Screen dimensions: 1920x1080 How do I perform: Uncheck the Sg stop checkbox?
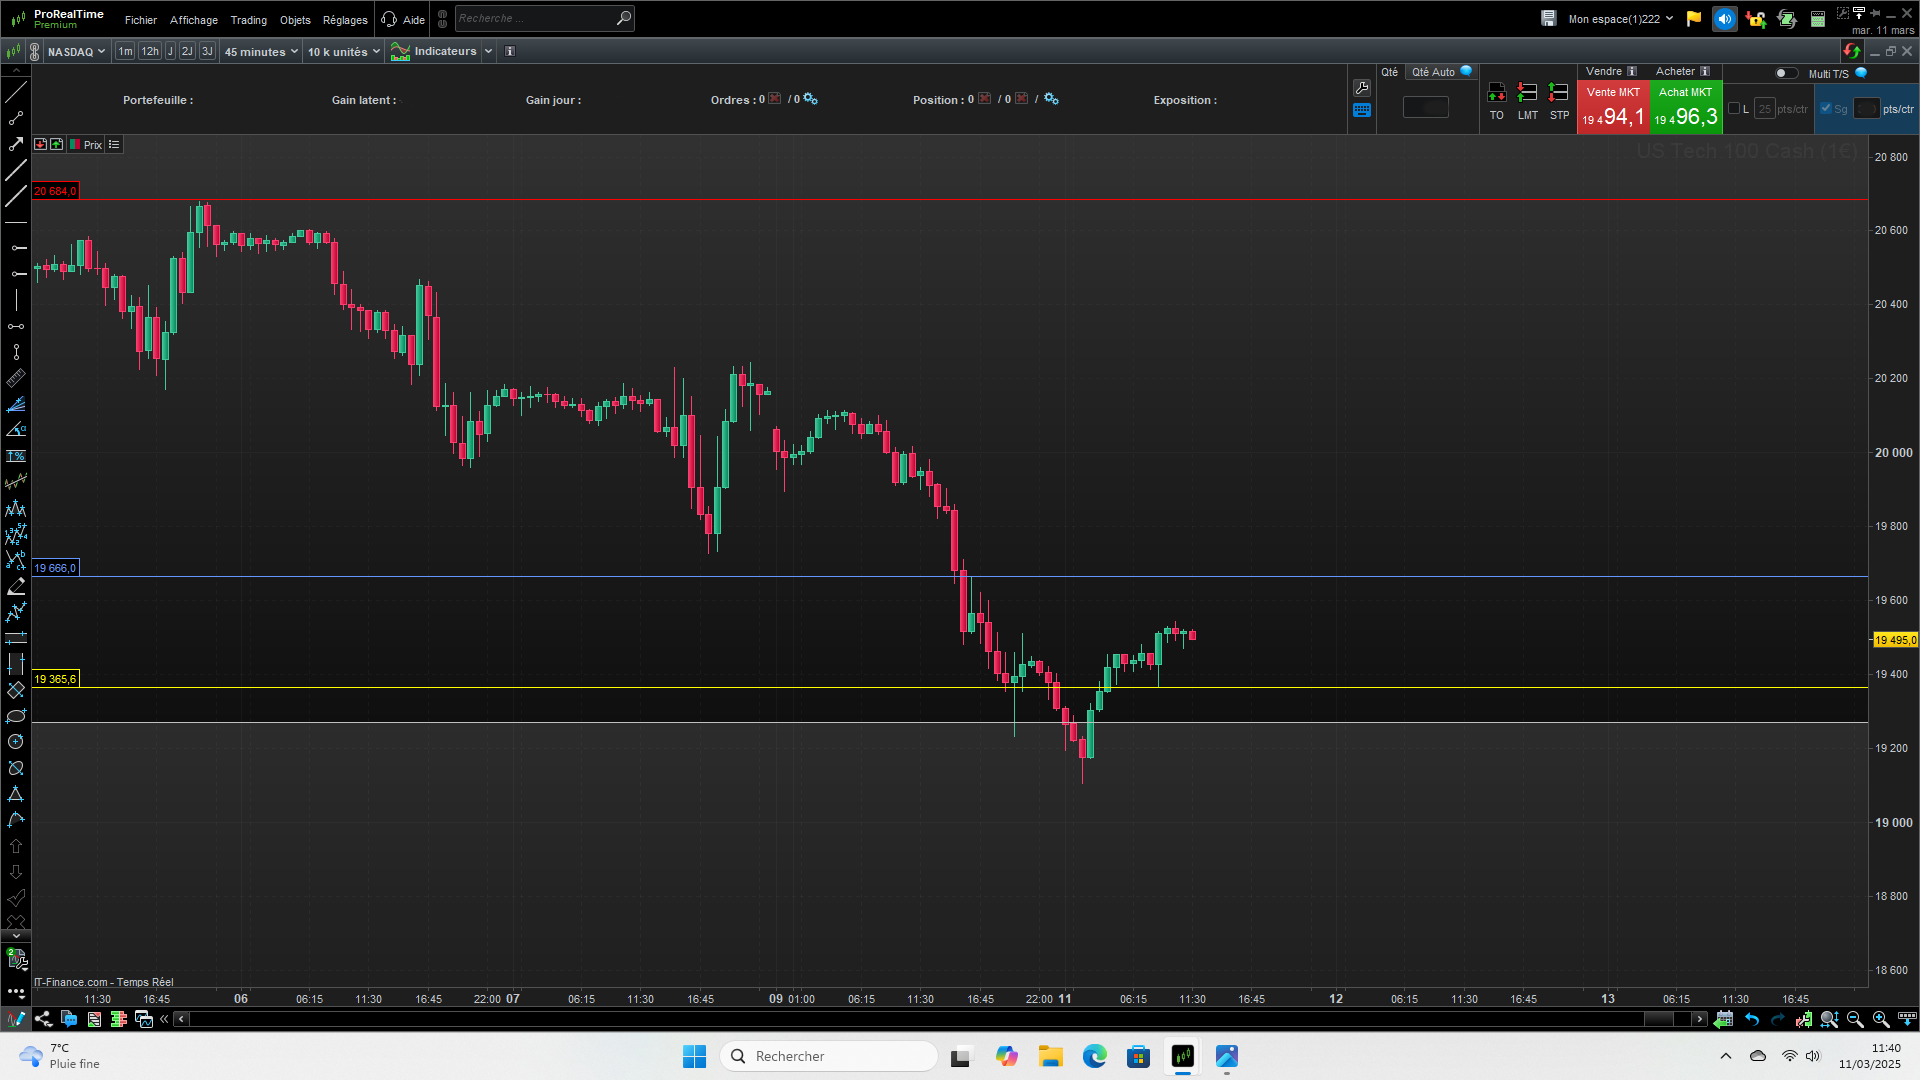click(1826, 109)
